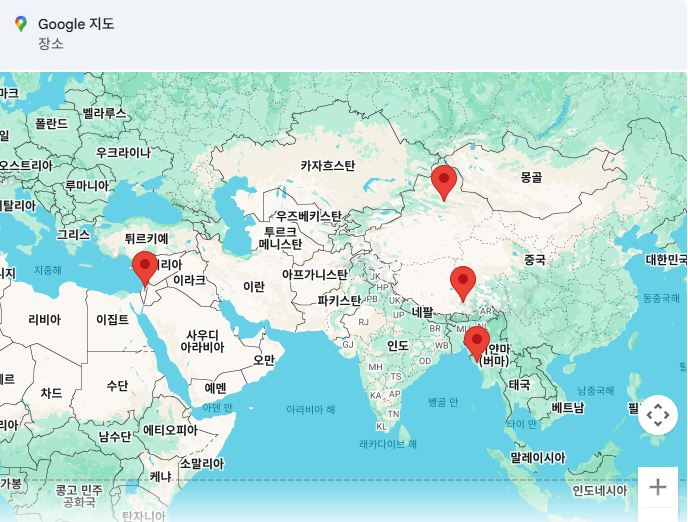
Task: Click the (버마) Myanmar label
Action: (494, 361)
